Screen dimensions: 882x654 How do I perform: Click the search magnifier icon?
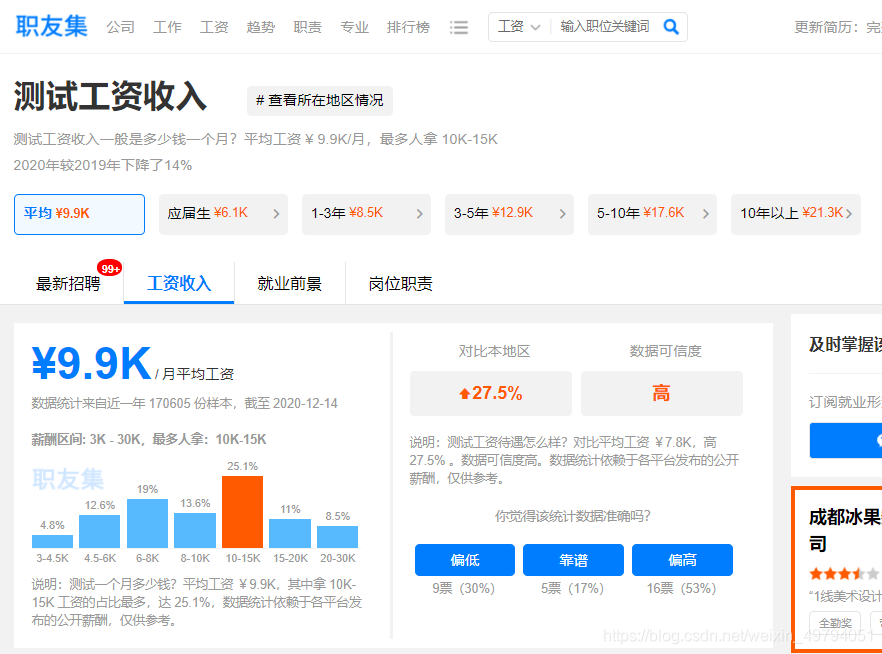670,27
